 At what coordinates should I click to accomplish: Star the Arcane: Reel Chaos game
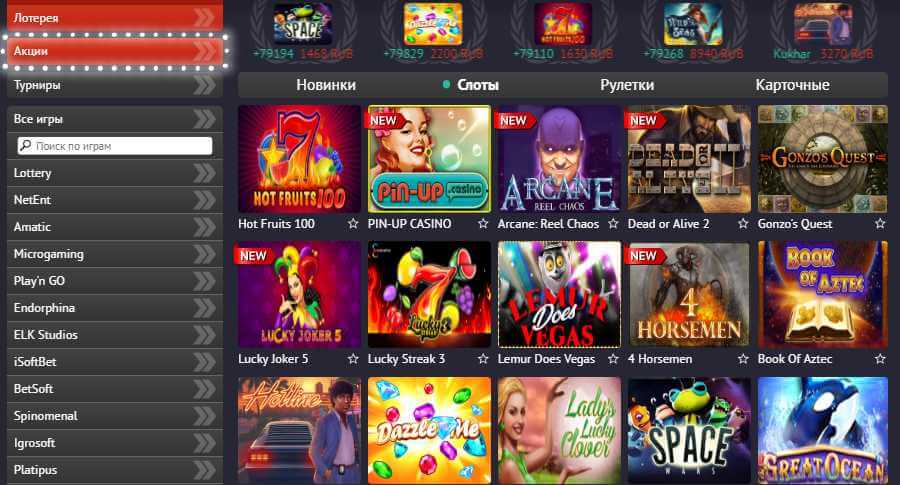click(x=613, y=223)
